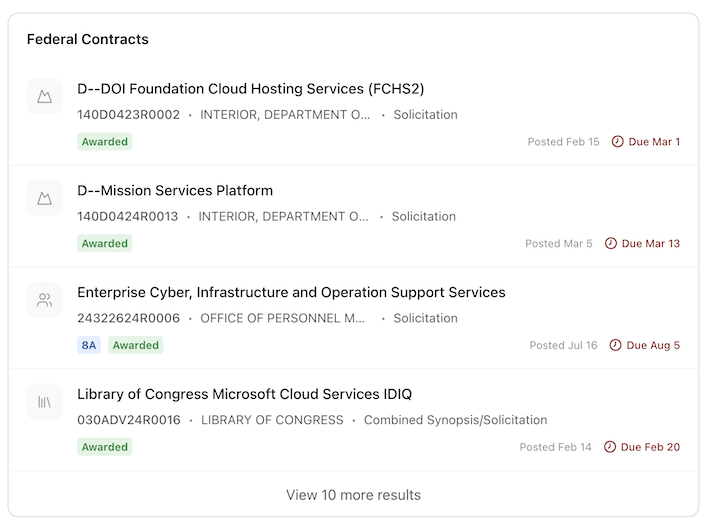Click Combined Synopsis/Solicitation type label
Screen dimensions: 706x526
click(x=455, y=421)
